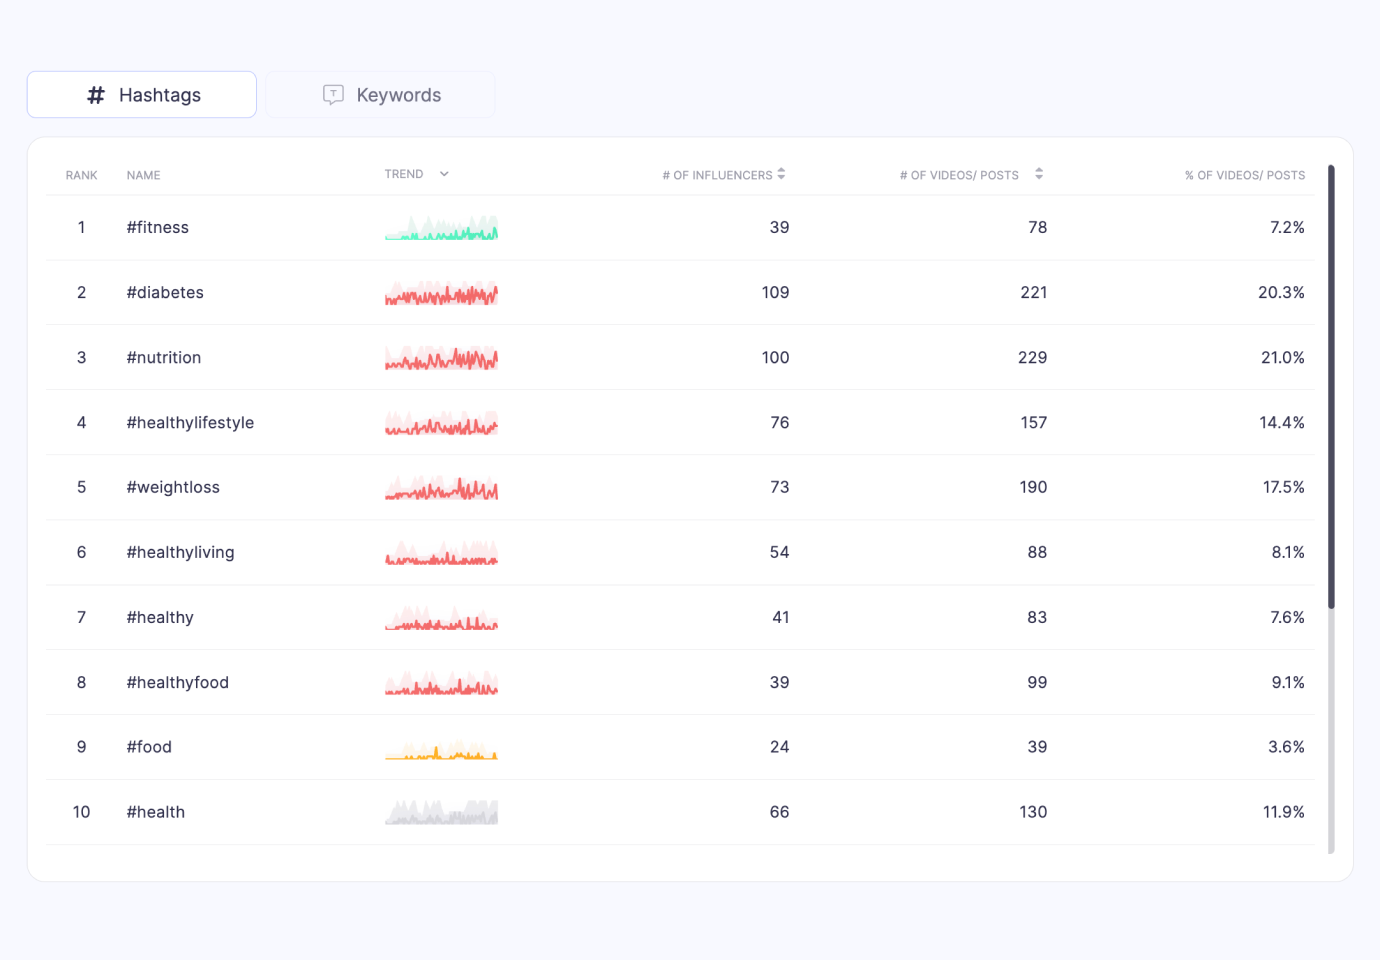Click the table's vertical scrollbar thumb

[1331, 387]
